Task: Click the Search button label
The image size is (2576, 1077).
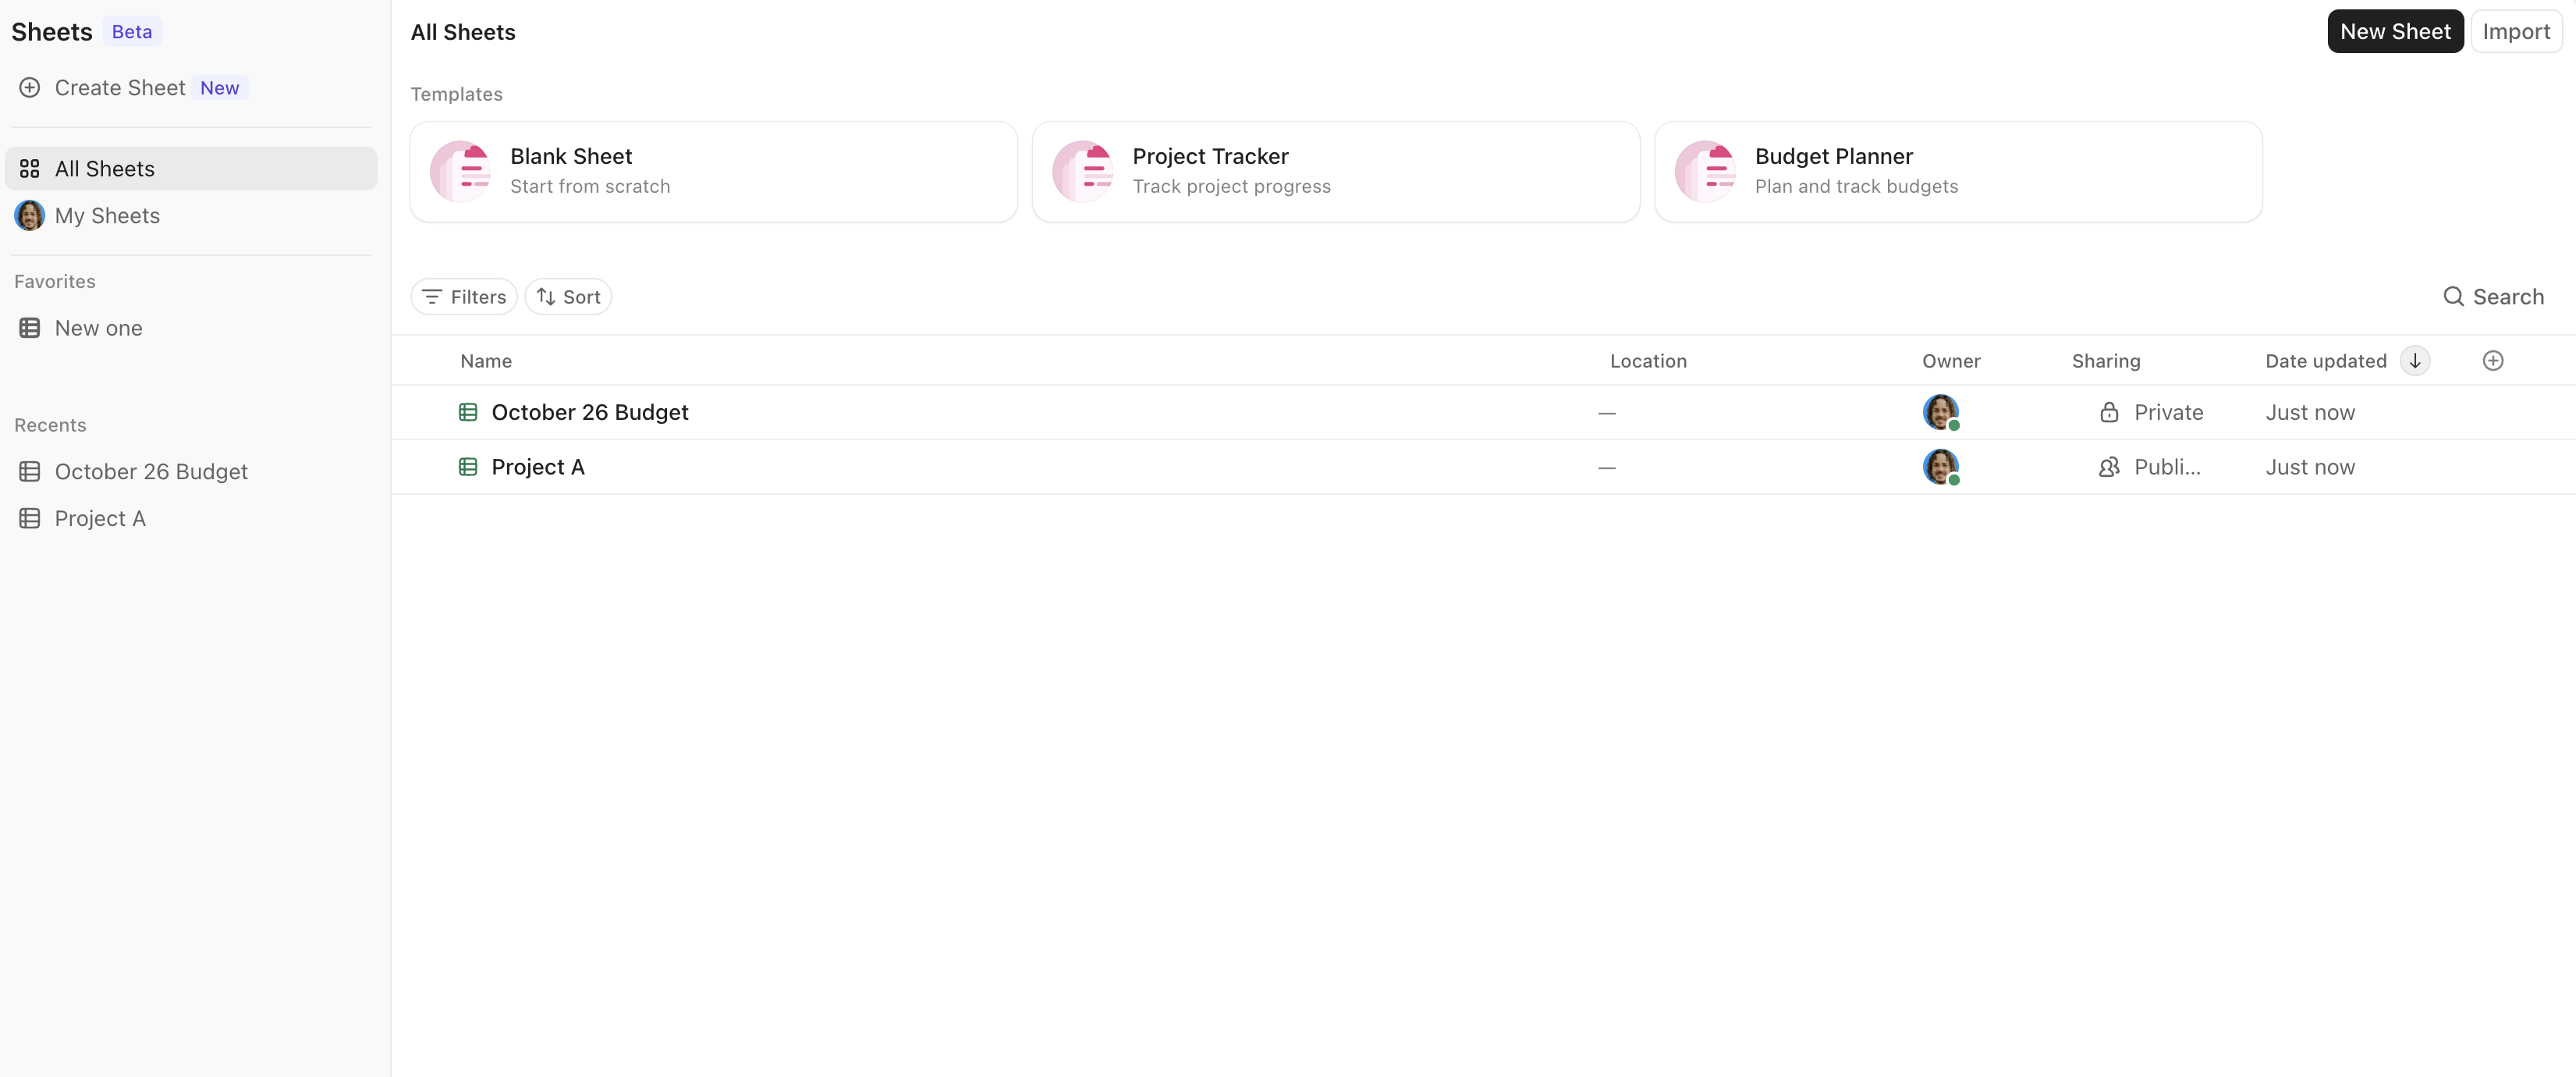Action: point(2508,297)
